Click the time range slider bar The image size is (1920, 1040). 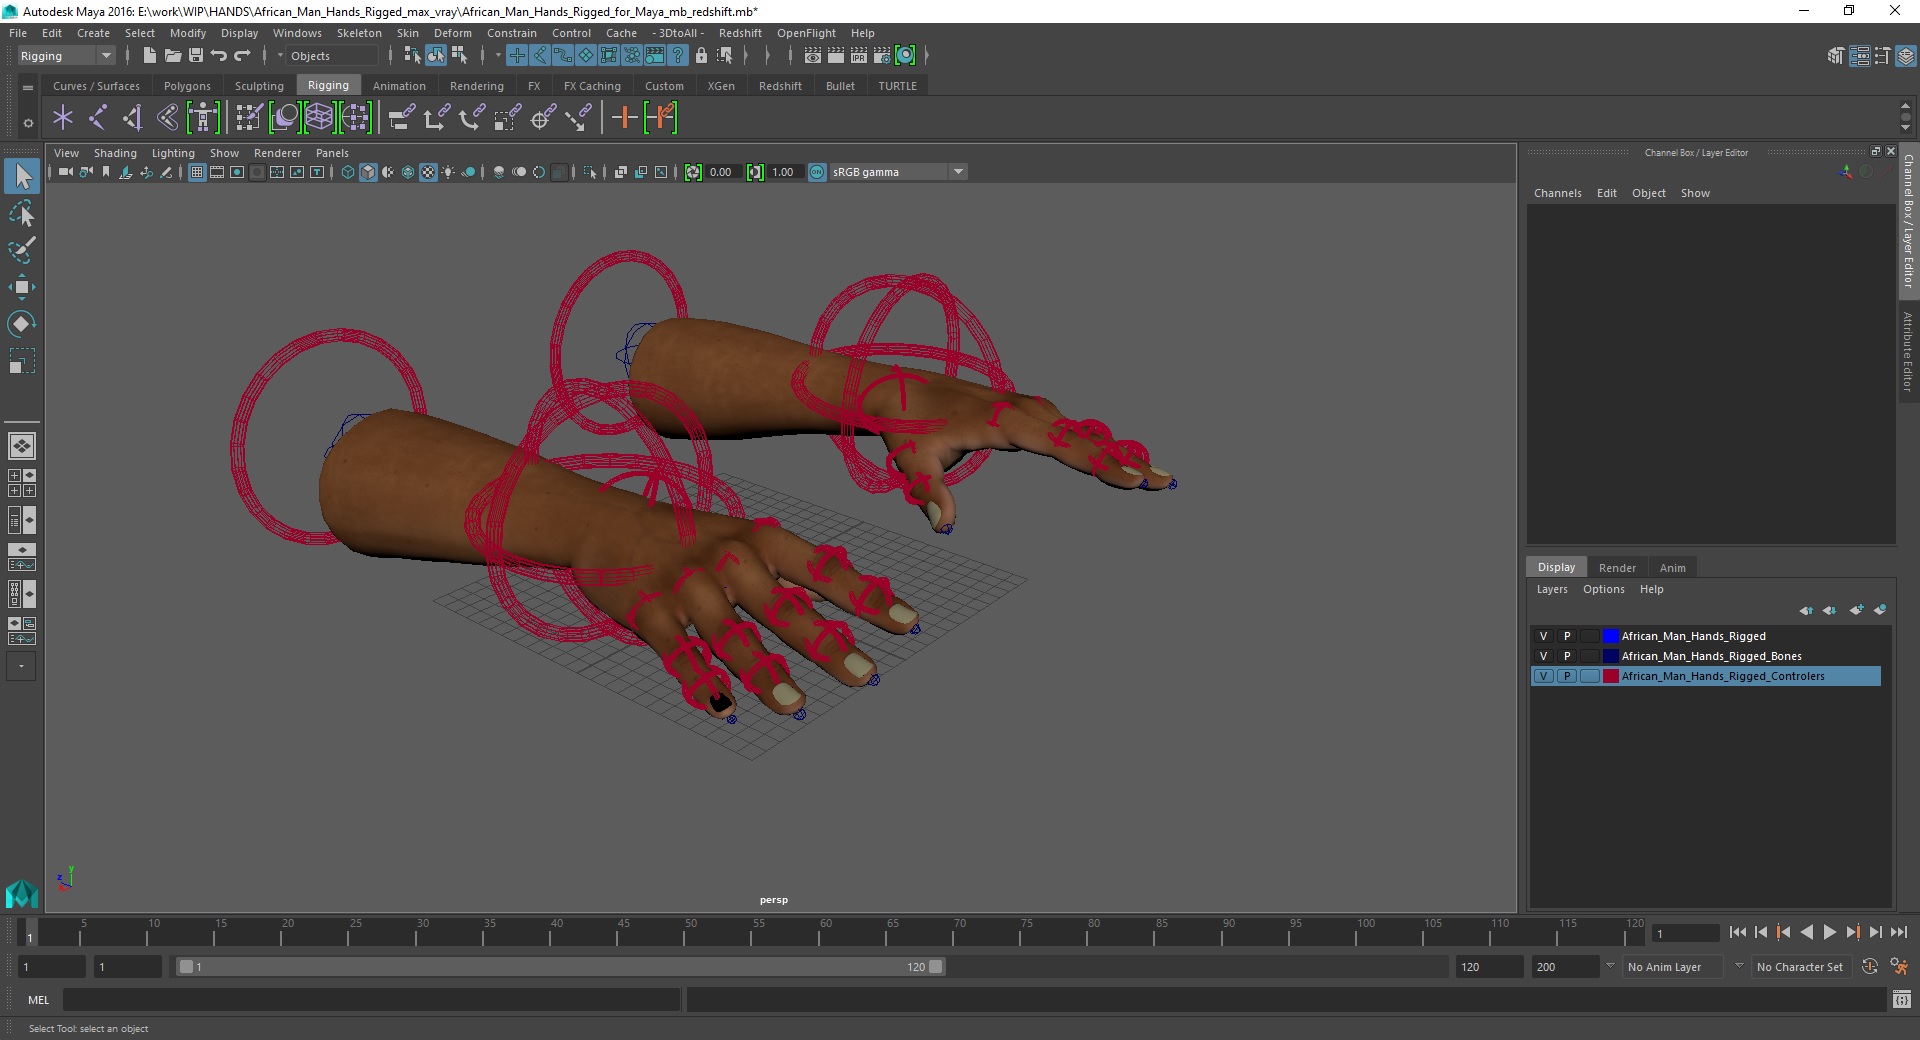[x=560, y=966]
